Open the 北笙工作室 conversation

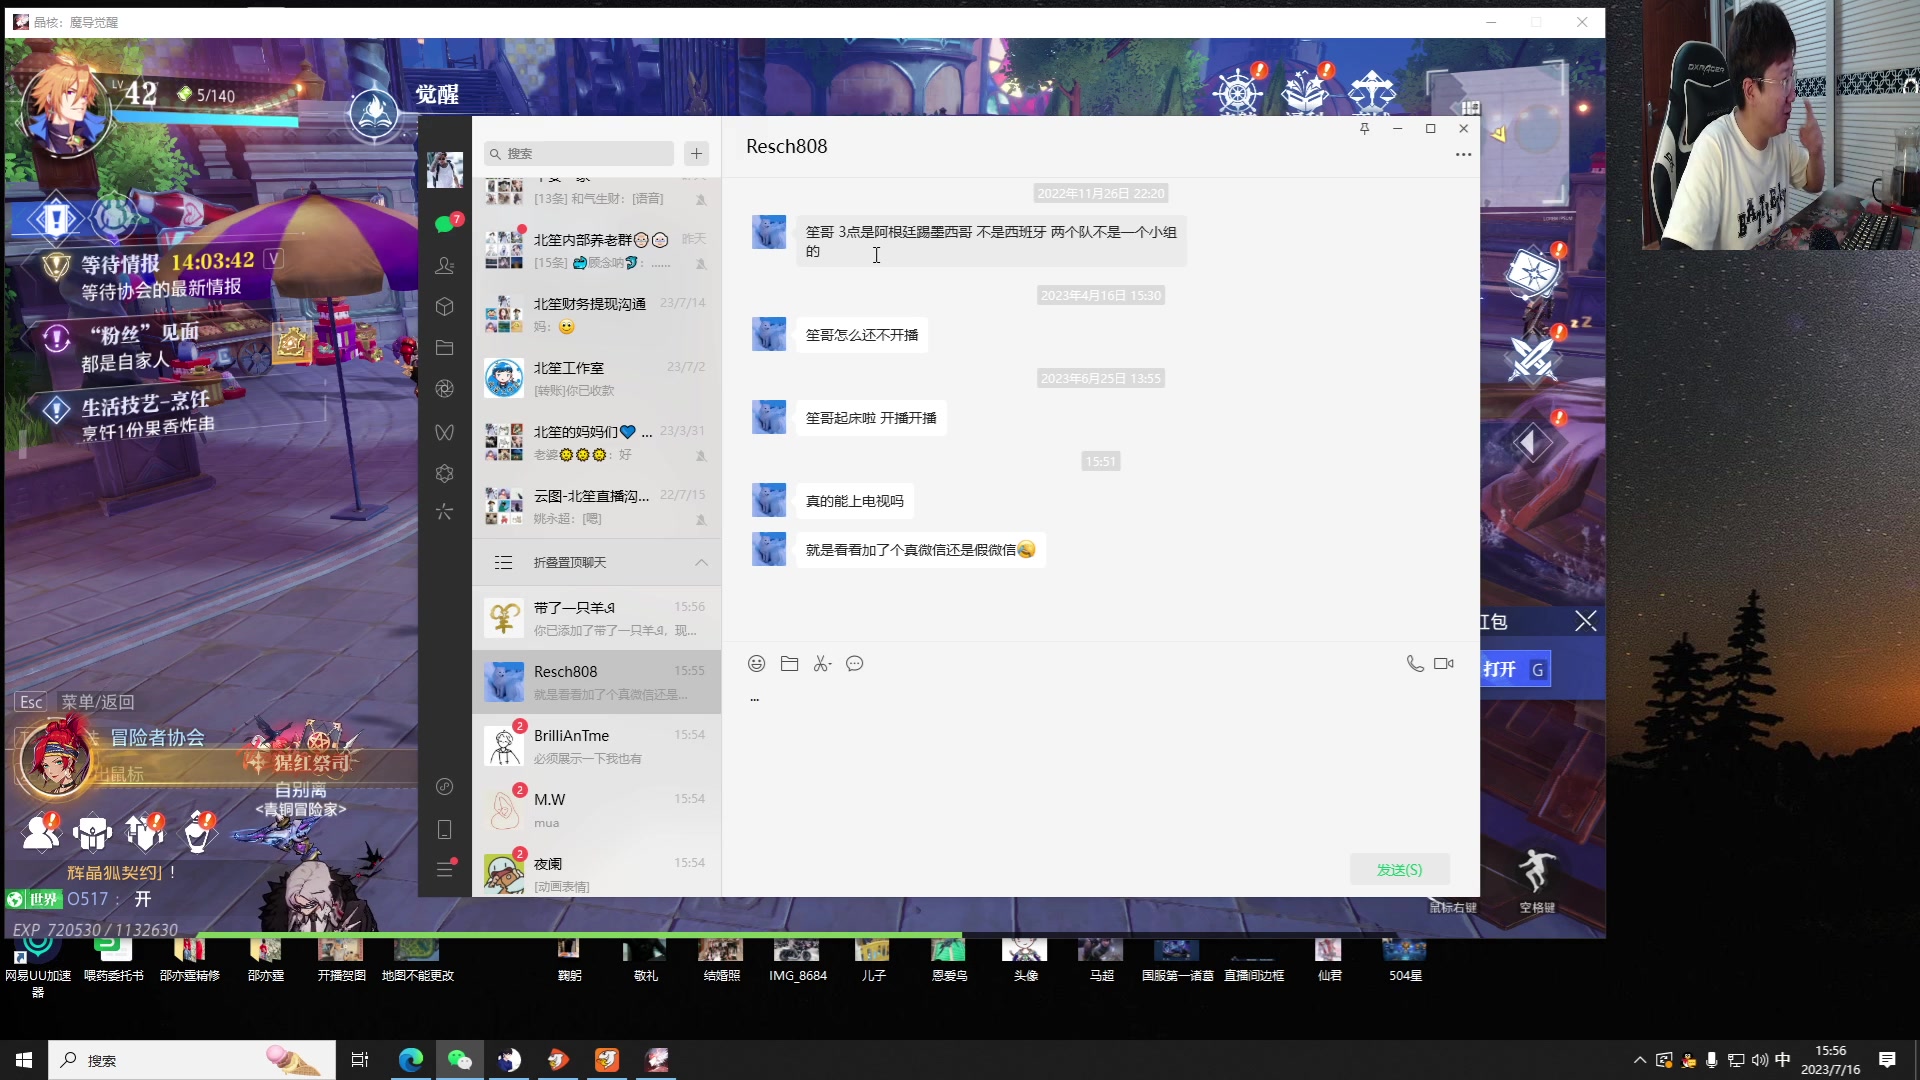point(597,379)
